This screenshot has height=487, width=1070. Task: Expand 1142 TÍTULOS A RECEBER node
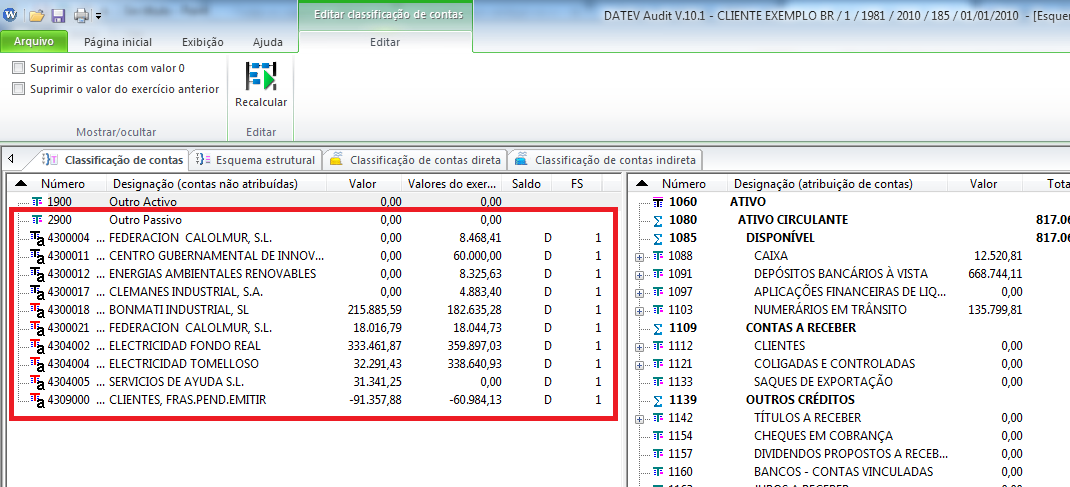tap(639, 418)
